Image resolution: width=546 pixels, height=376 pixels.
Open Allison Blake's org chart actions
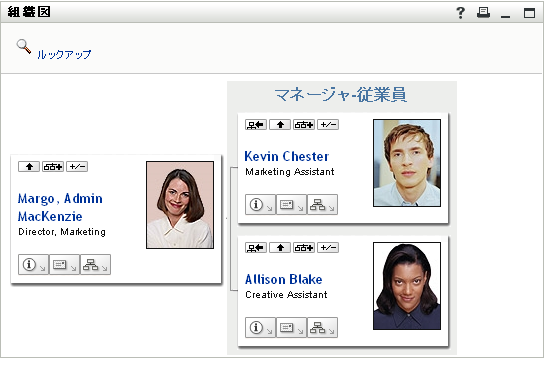point(322,327)
